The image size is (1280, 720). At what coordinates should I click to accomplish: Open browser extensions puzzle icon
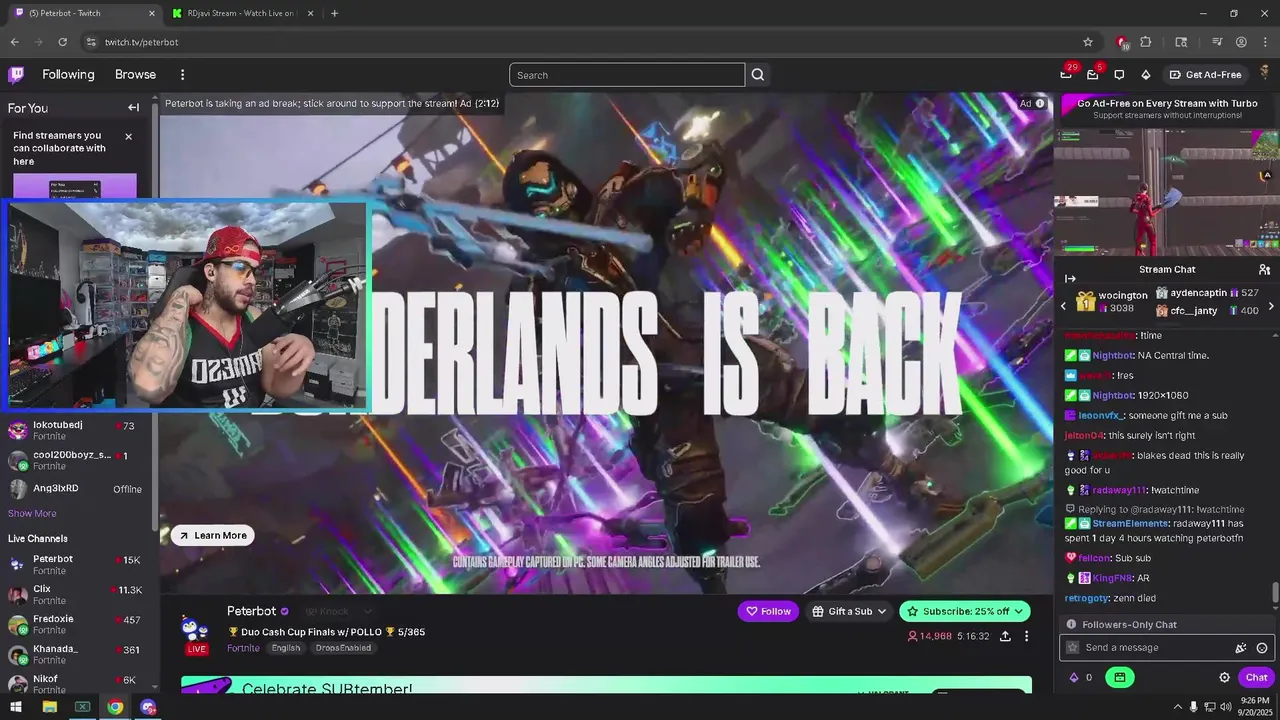(1146, 42)
